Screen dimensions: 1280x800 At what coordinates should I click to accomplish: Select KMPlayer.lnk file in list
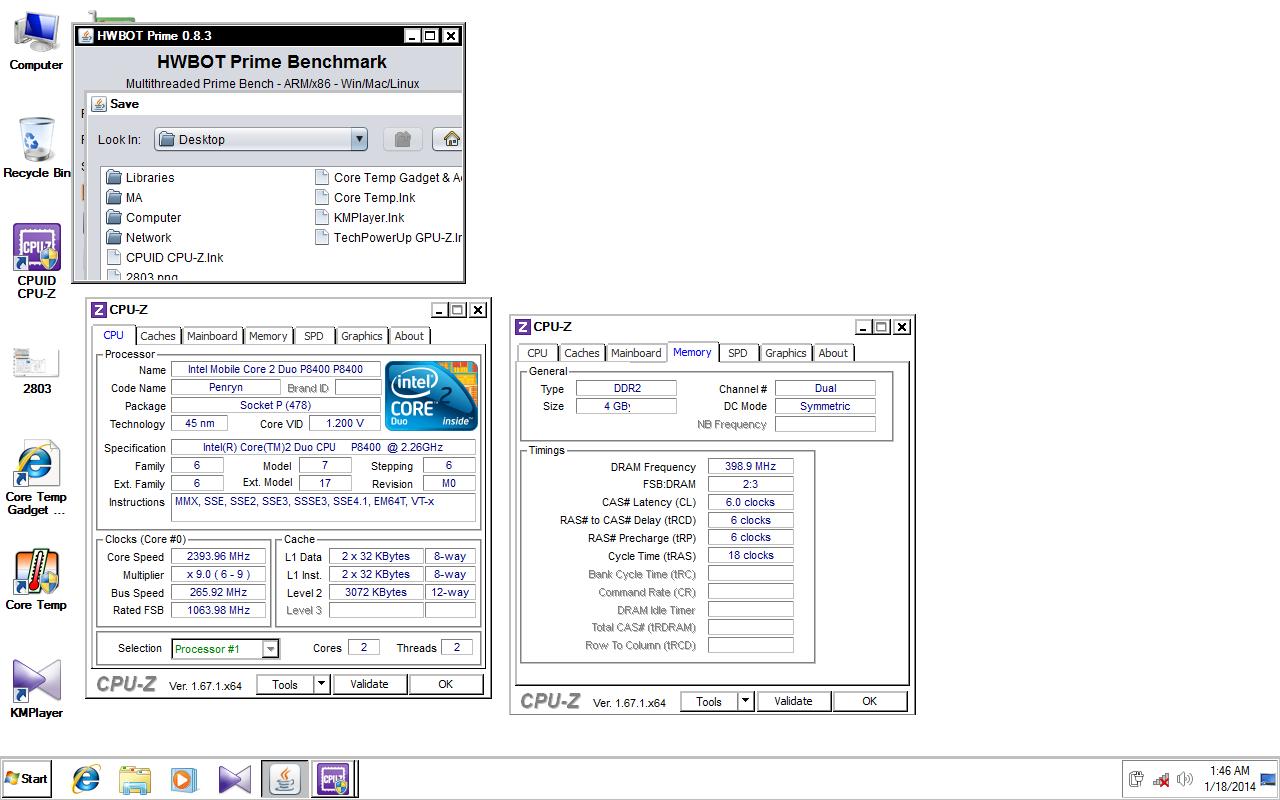[360, 218]
